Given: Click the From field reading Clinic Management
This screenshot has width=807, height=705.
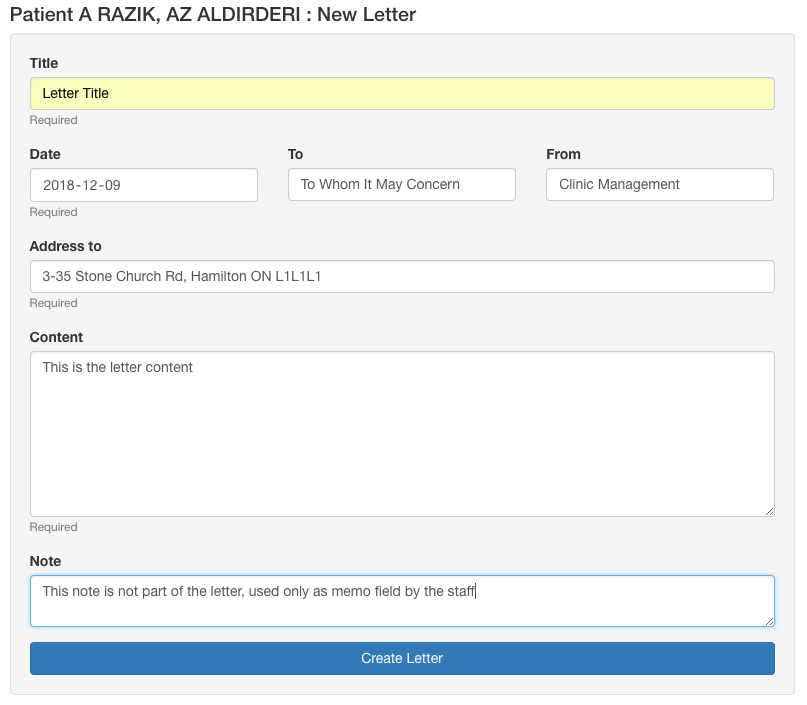Looking at the screenshot, I should (x=660, y=184).
